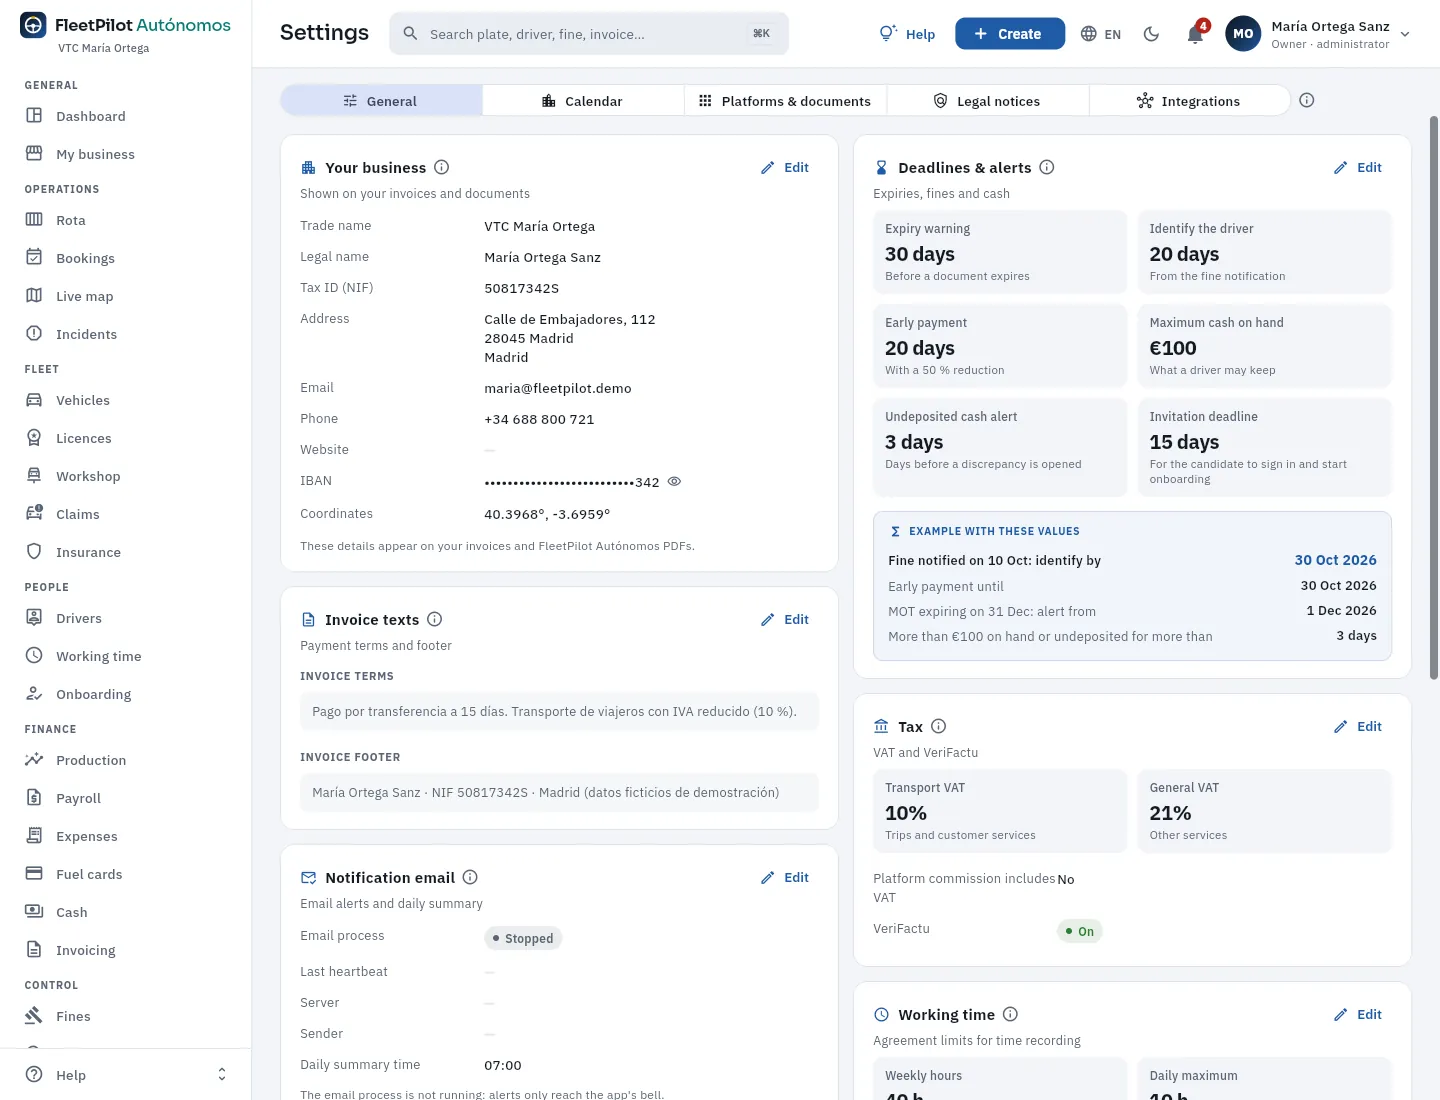The image size is (1440, 1100).
Task: Edit the Notification email settings
Action: (x=785, y=878)
